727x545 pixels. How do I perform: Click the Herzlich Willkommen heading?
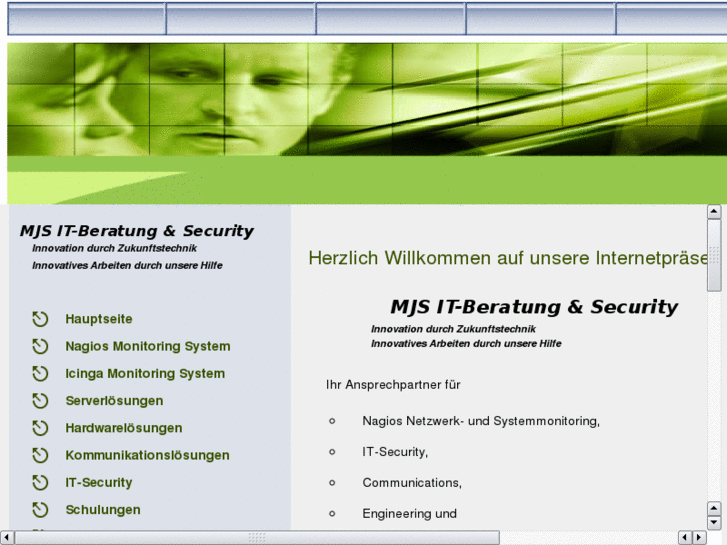pyautogui.click(x=508, y=258)
